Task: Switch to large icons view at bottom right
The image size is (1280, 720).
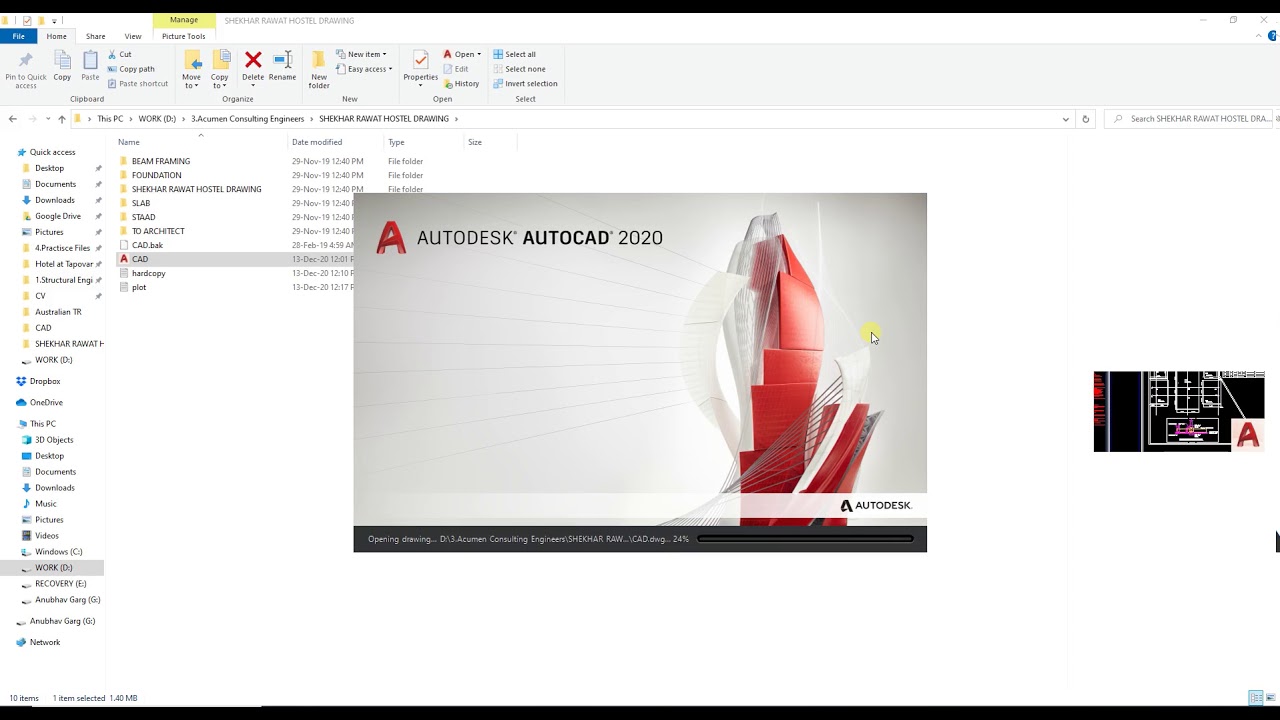Action: click(x=1269, y=698)
